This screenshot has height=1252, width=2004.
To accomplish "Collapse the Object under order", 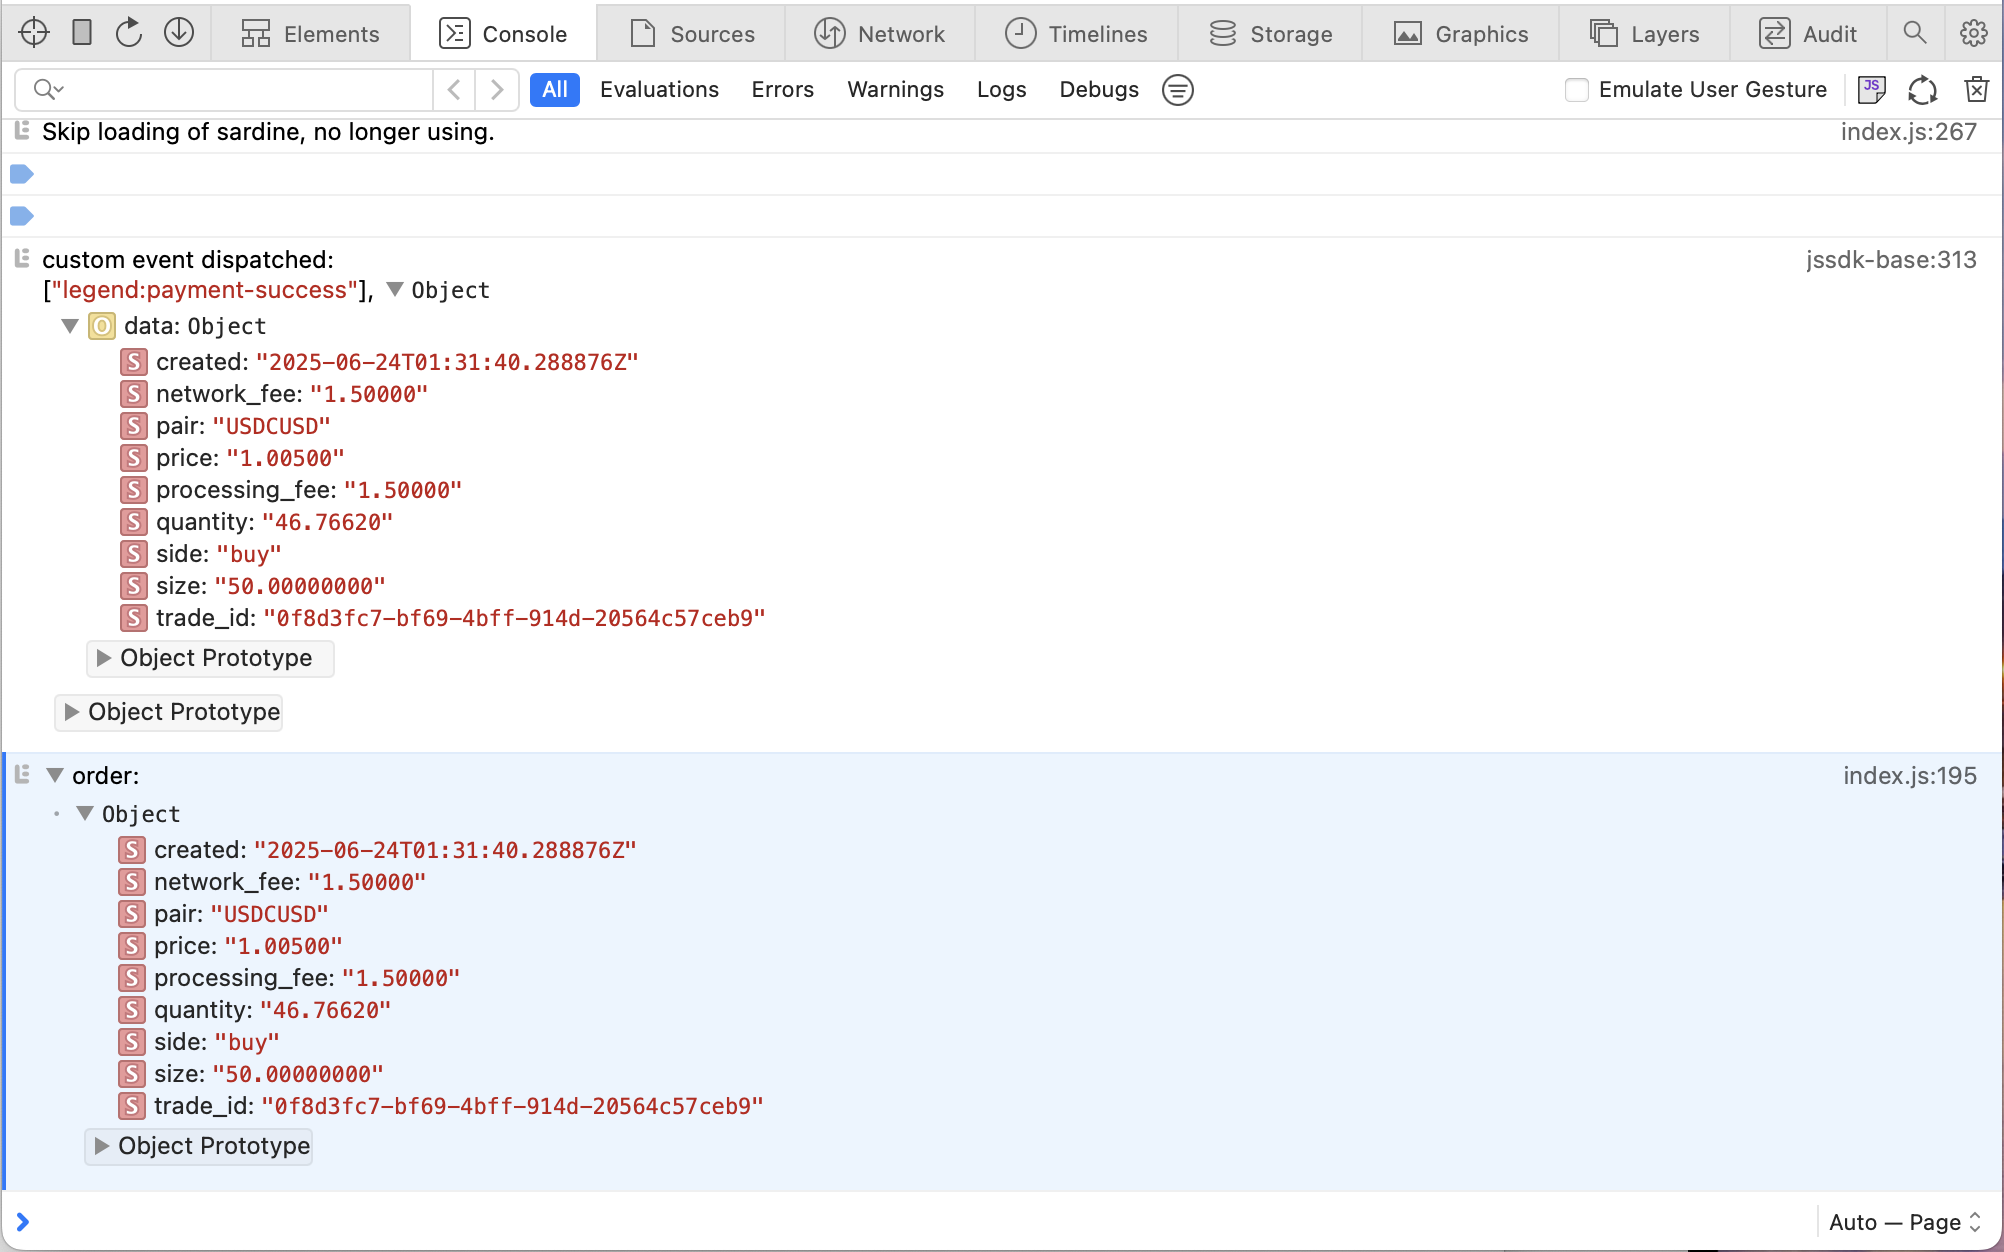I will [x=85, y=814].
